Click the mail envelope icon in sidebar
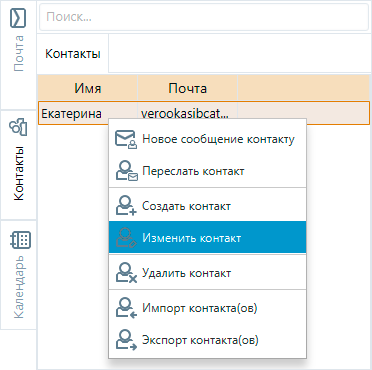Viewport: 372px width, 370px height. pos(18,18)
